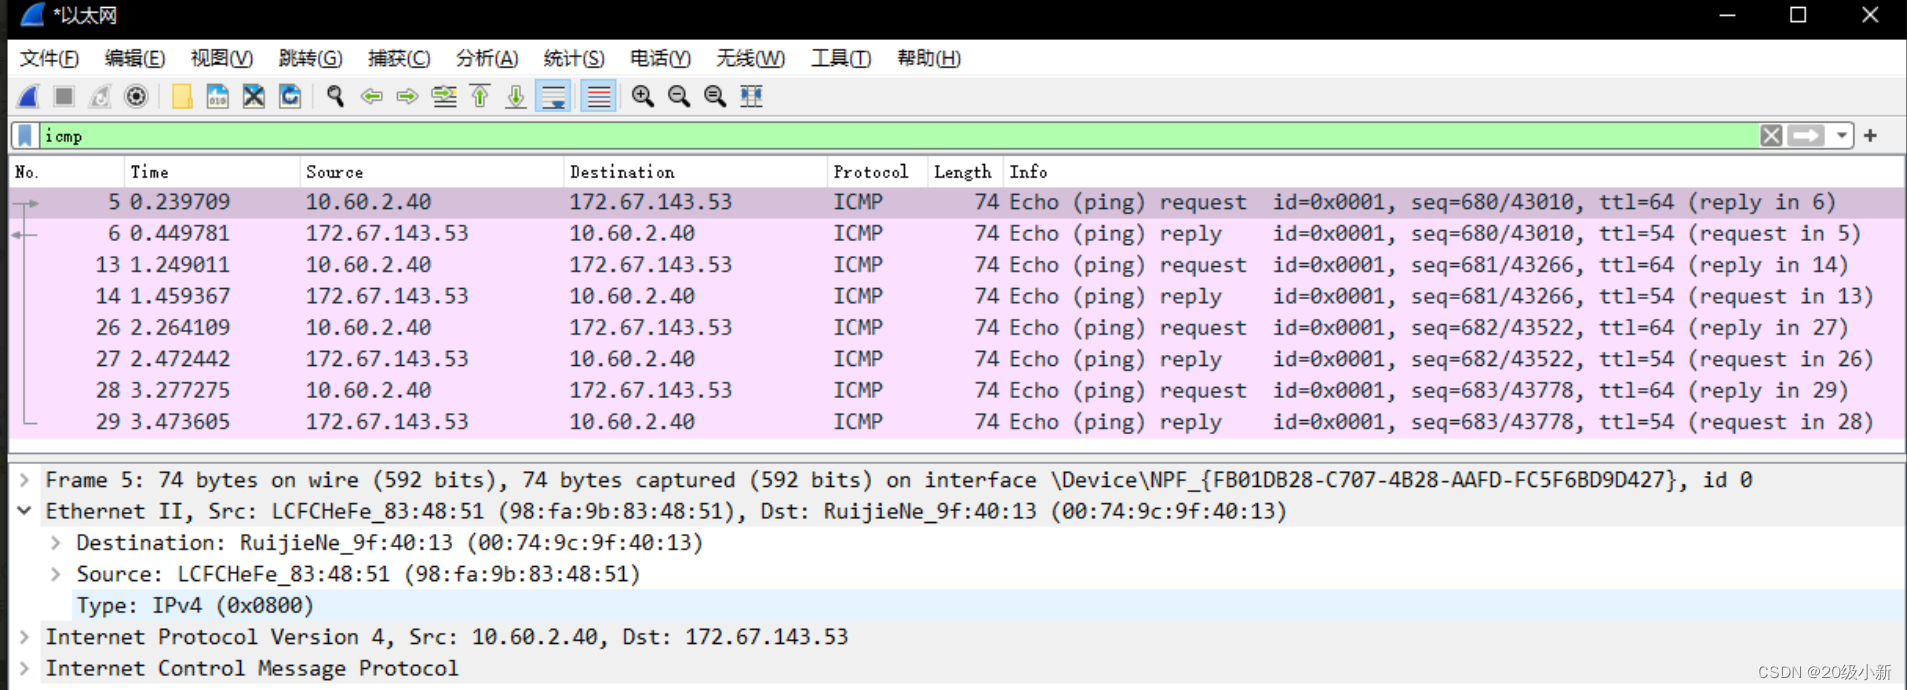The width and height of the screenshot is (1907, 690).
Task: Find a packet with the magnifier icon
Action: tap(335, 96)
